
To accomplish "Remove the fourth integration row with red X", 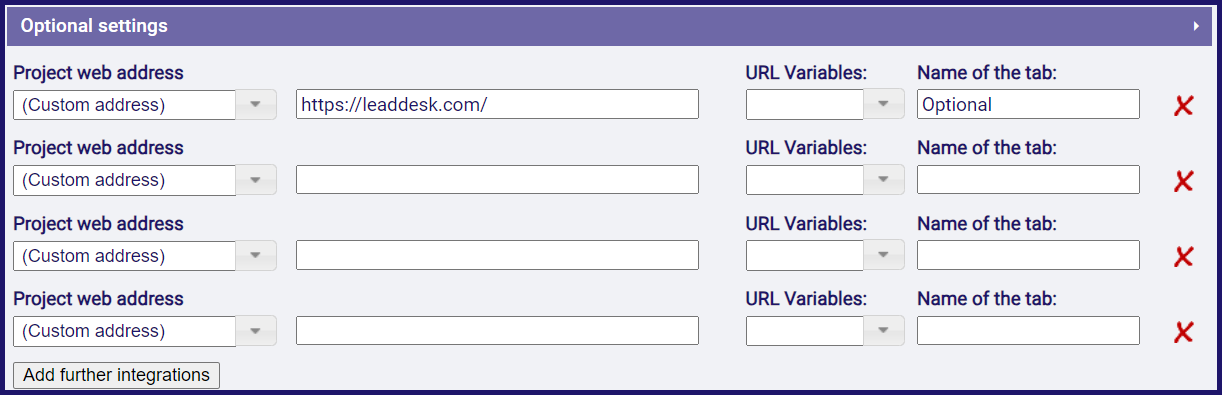I will [x=1184, y=332].
